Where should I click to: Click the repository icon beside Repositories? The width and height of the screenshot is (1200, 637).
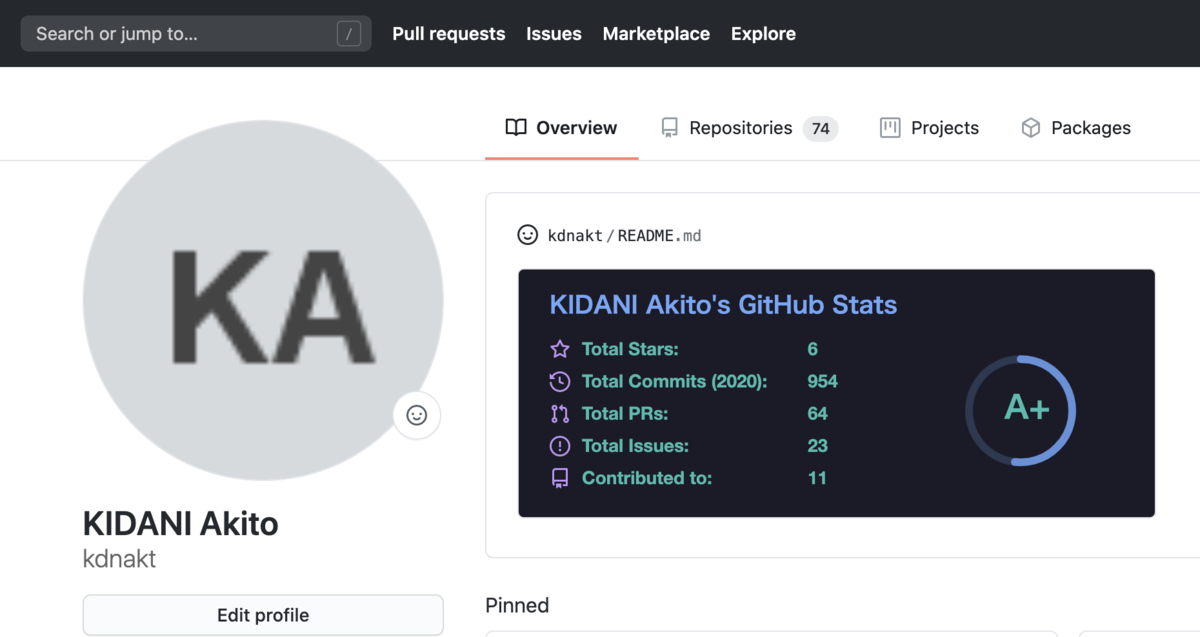[x=669, y=128]
